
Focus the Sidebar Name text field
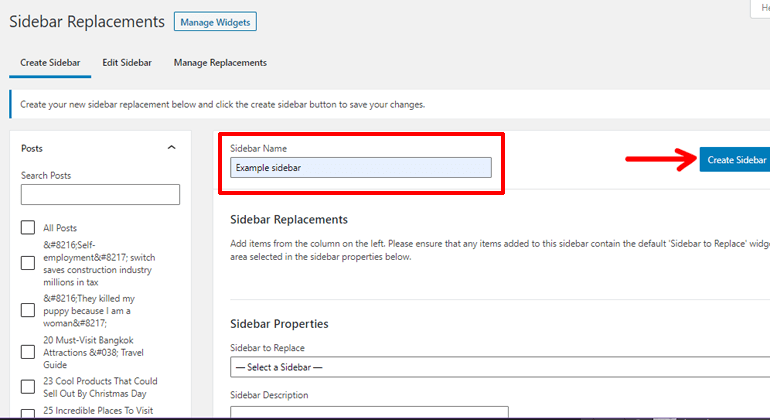click(361, 168)
